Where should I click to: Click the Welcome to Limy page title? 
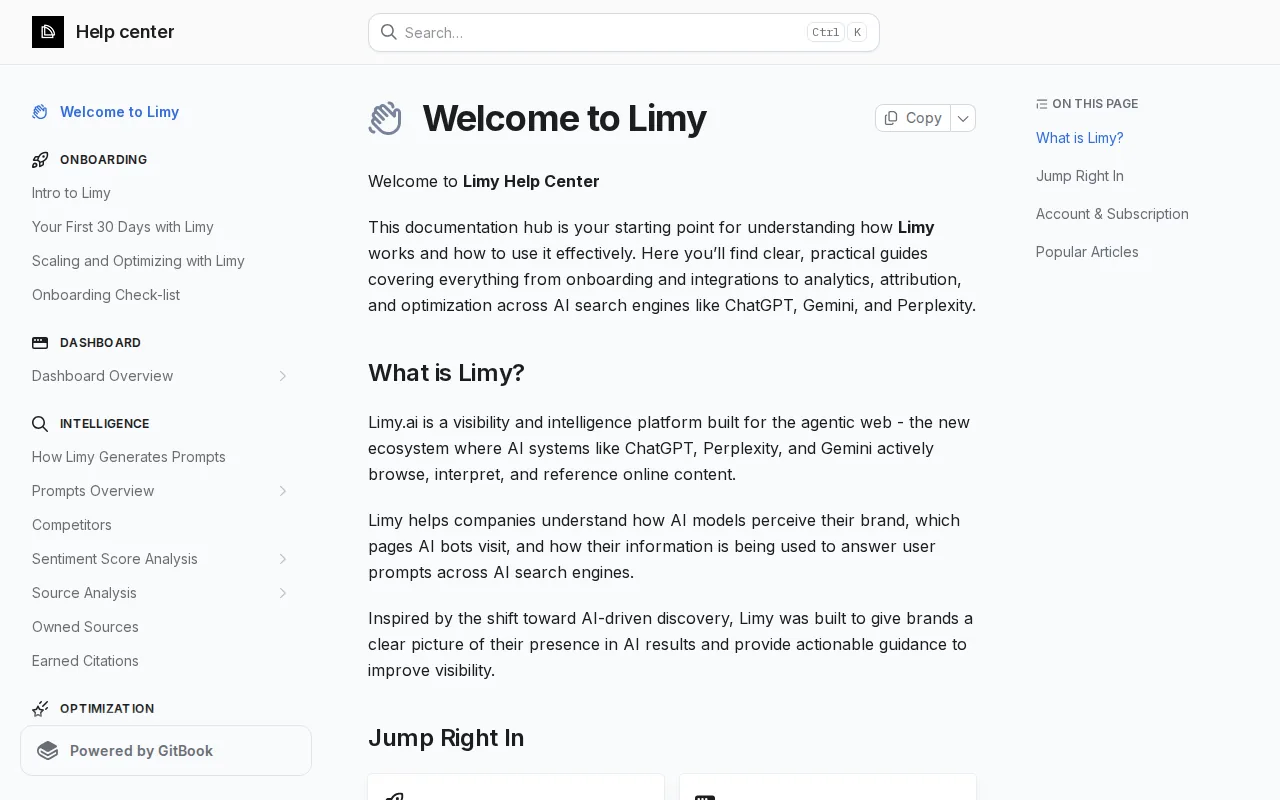tap(564, 118)
